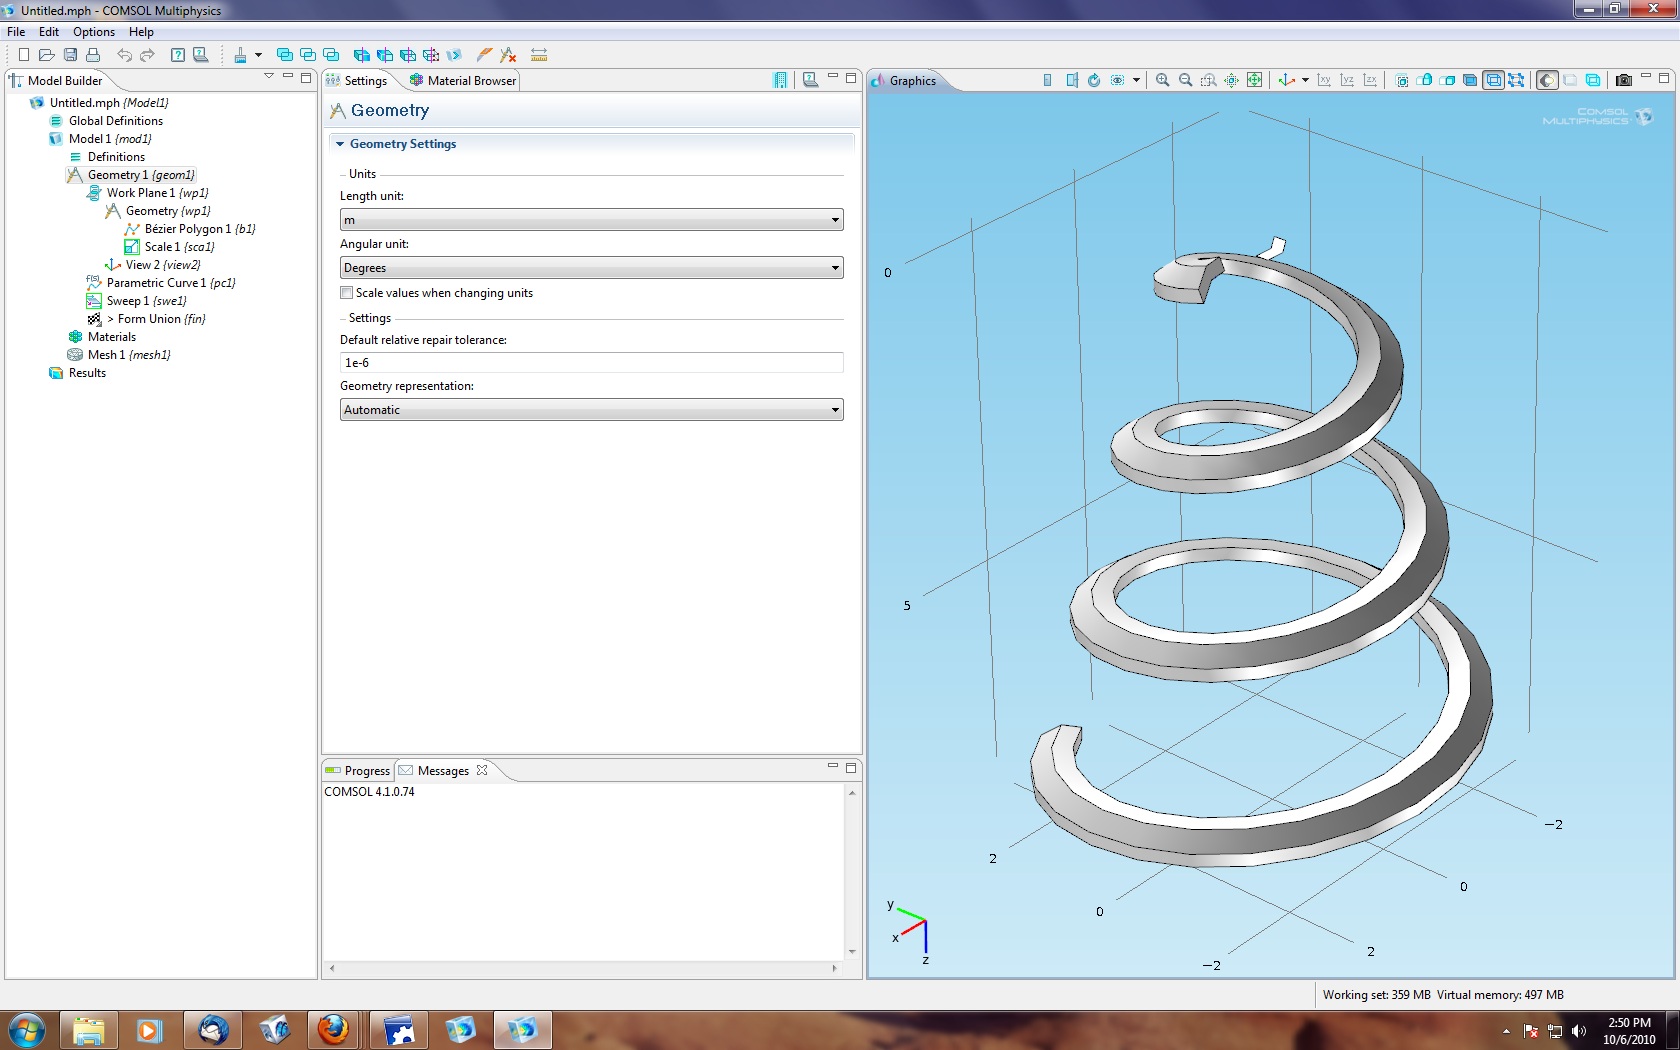Viewport: 1680px width, 1050px height.
Task: Toggle the Scene Light button
Action: click(x=1547, y=80)
